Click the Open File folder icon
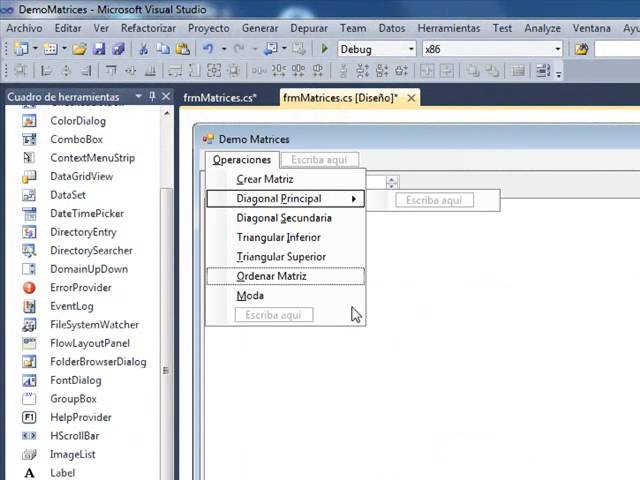The width and height of the screenshot is (640, 480). 78,49
